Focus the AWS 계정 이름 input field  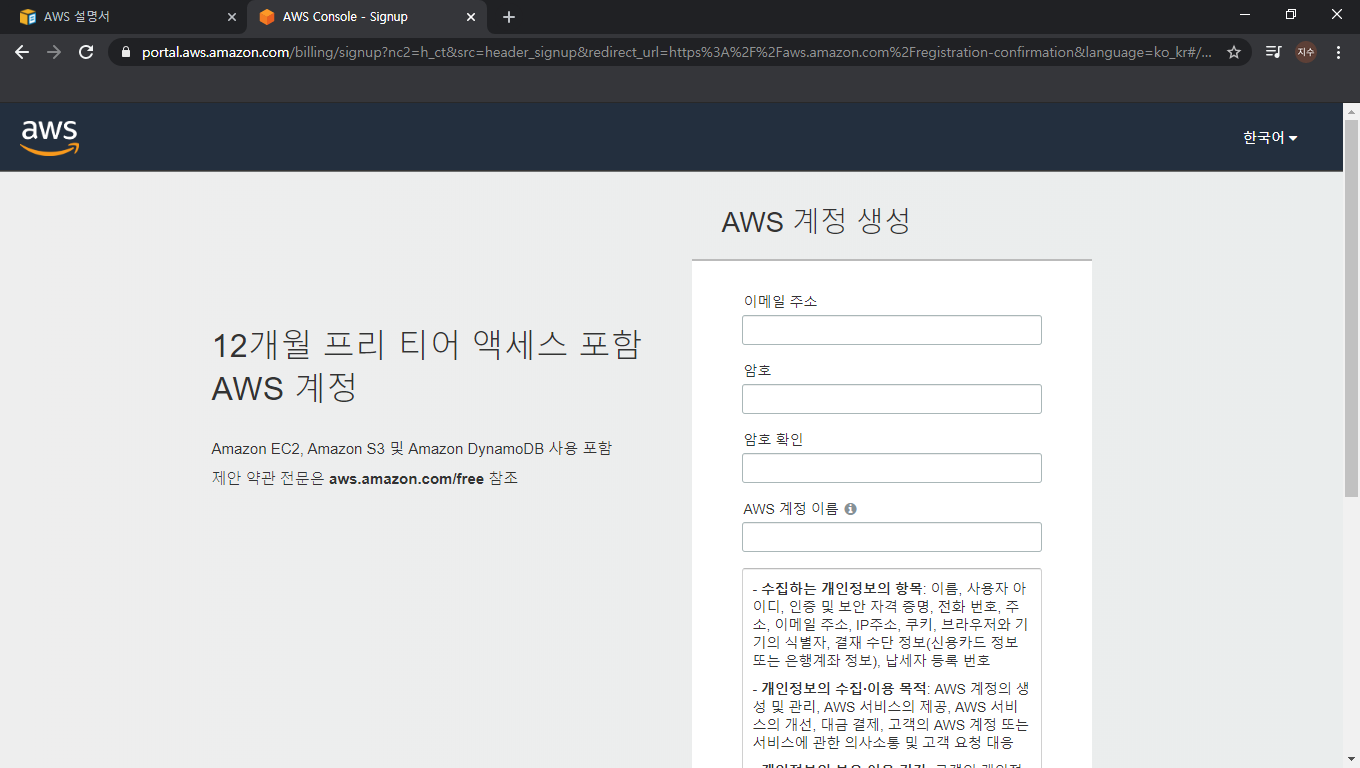point(891,537)
